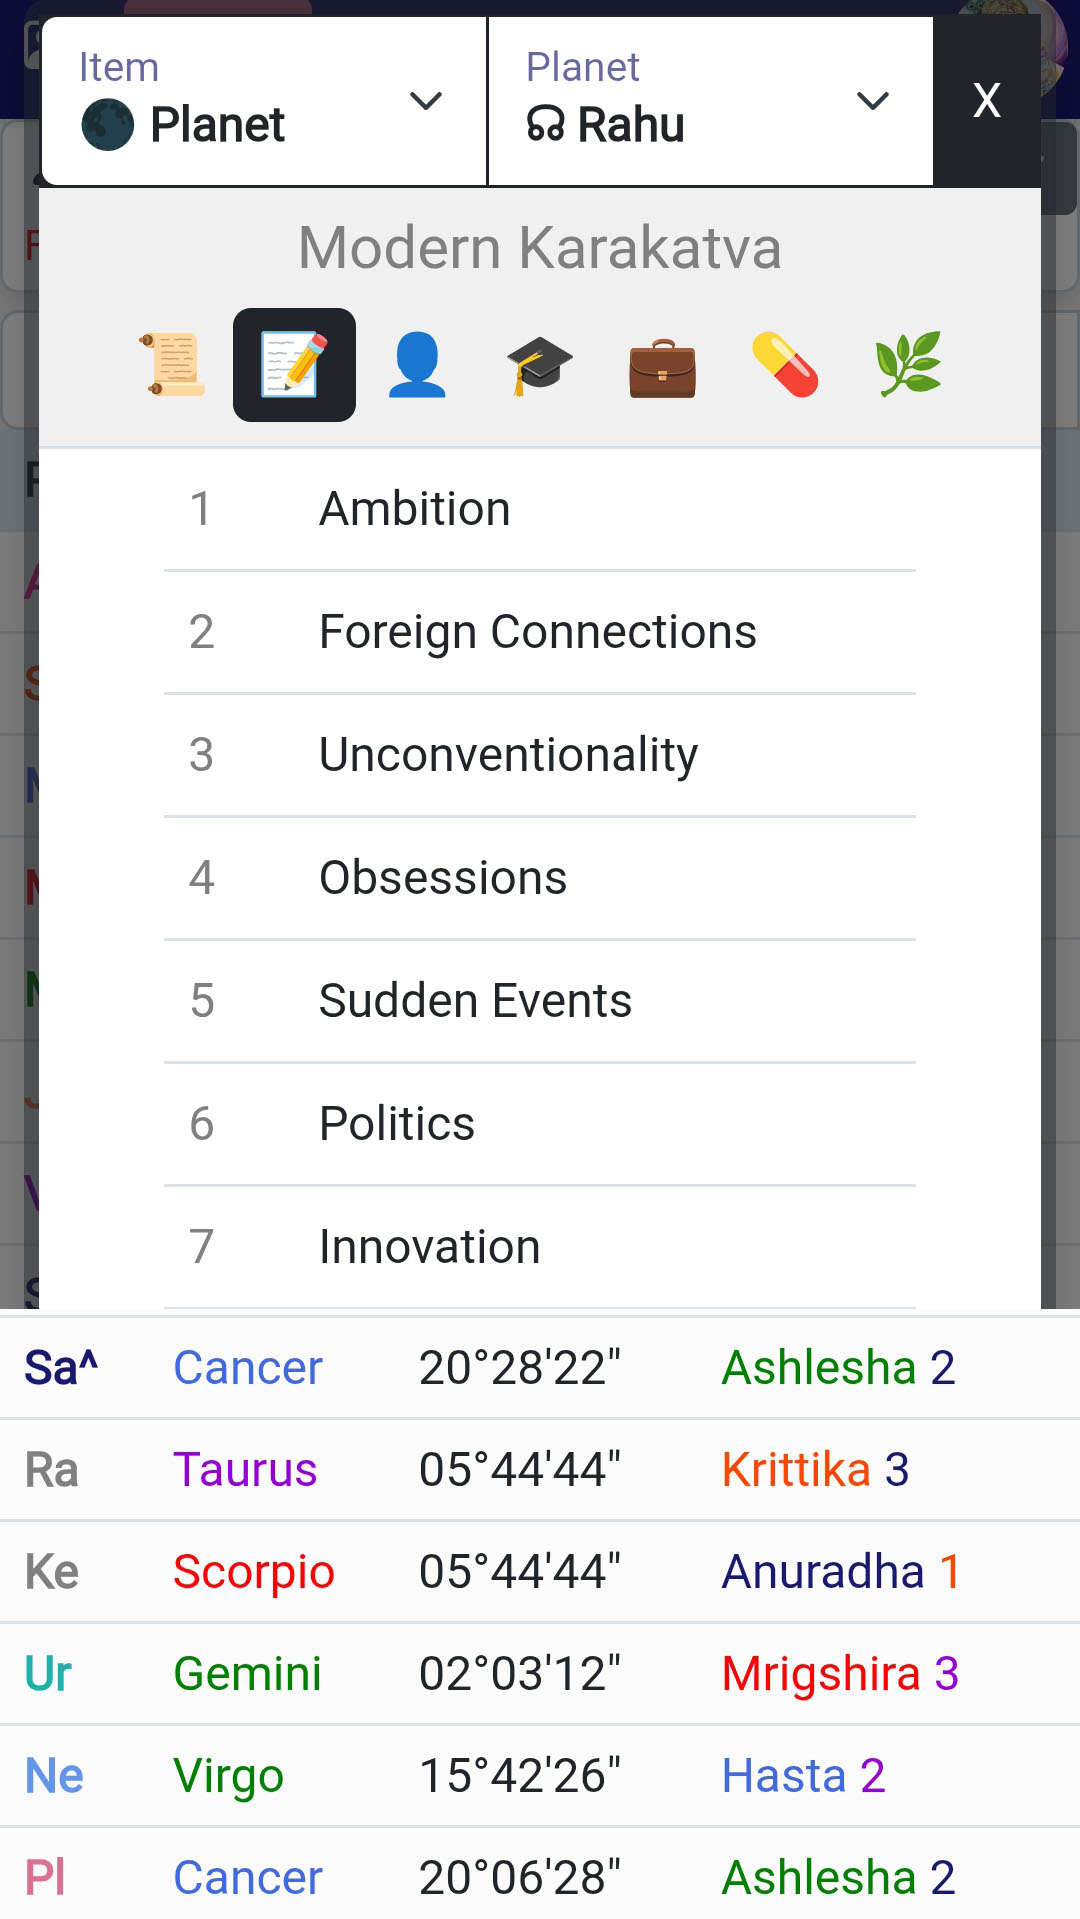Select the Ambition list entry
1080x1919 pixels.
pyautogui.click(x=415, y=509)
